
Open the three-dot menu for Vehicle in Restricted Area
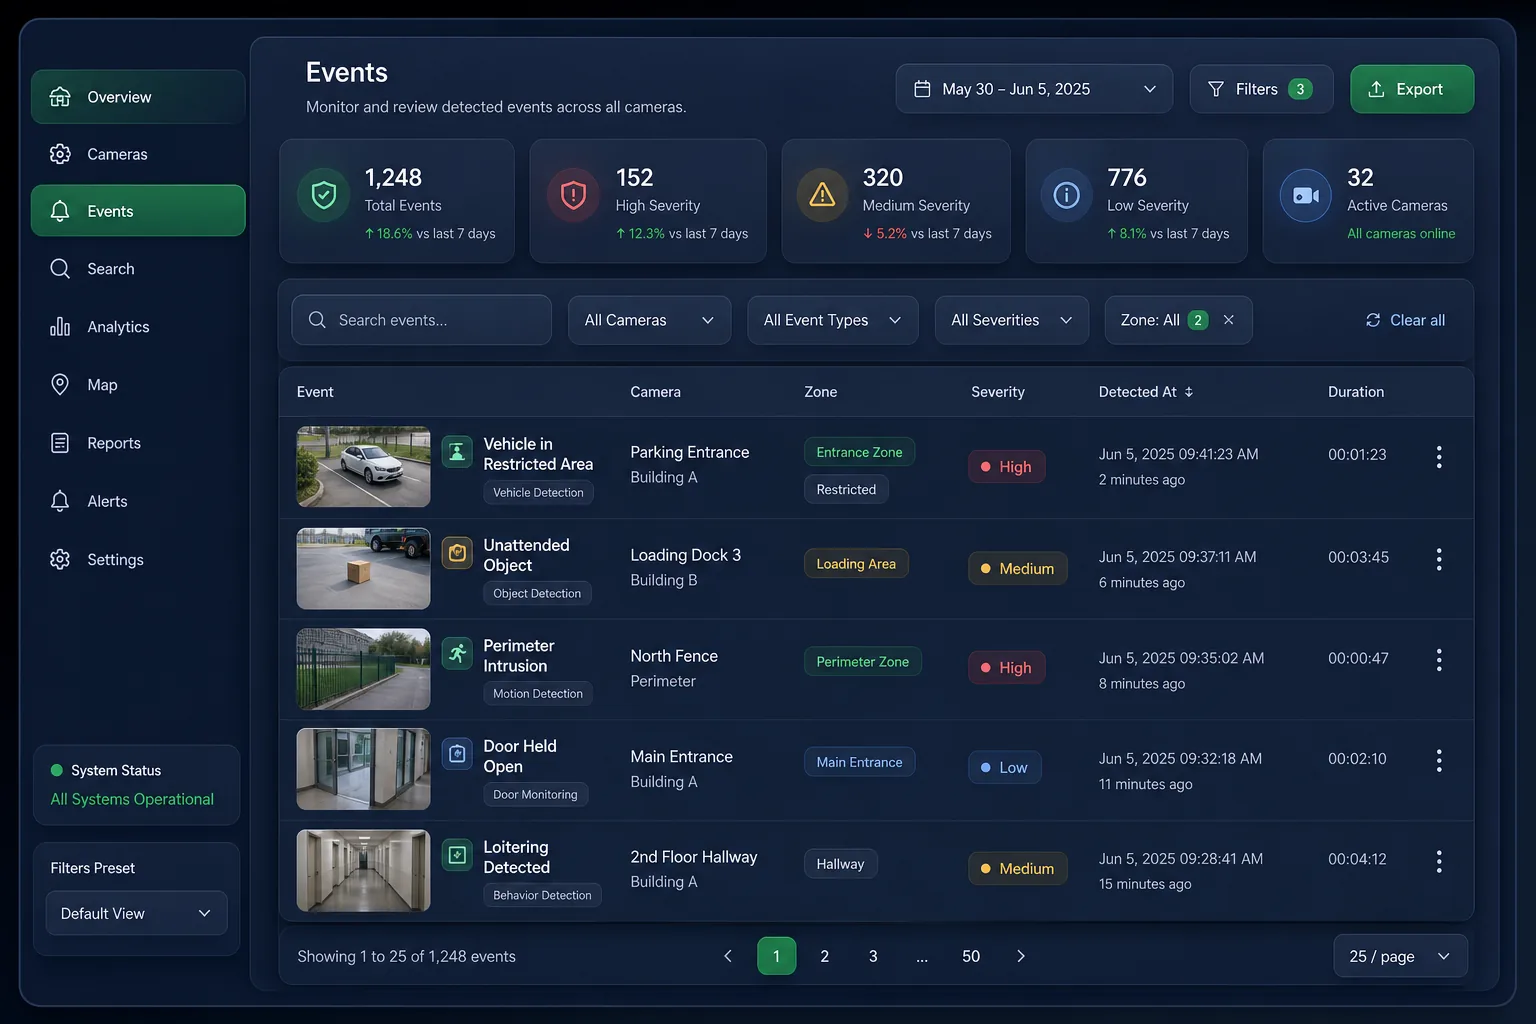click(x=1439, y=457)
